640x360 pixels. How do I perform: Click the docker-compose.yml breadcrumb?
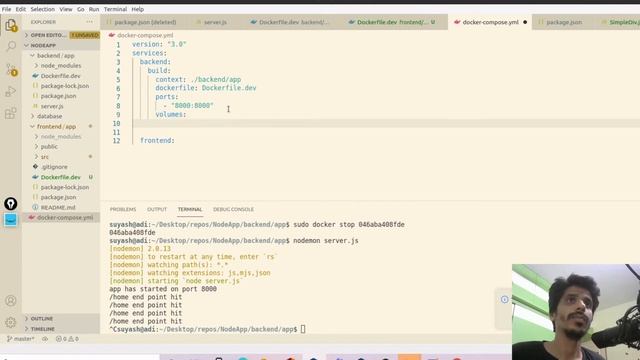pyautogui.click(x=141, y=36)
